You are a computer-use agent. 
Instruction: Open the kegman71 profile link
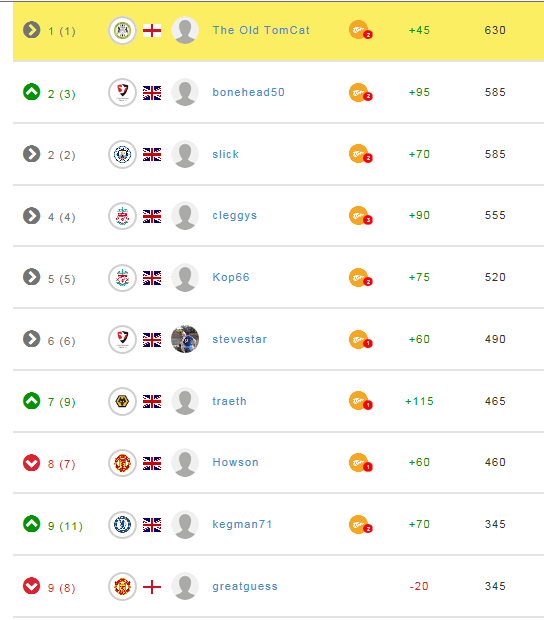click(x=242, y=524)
